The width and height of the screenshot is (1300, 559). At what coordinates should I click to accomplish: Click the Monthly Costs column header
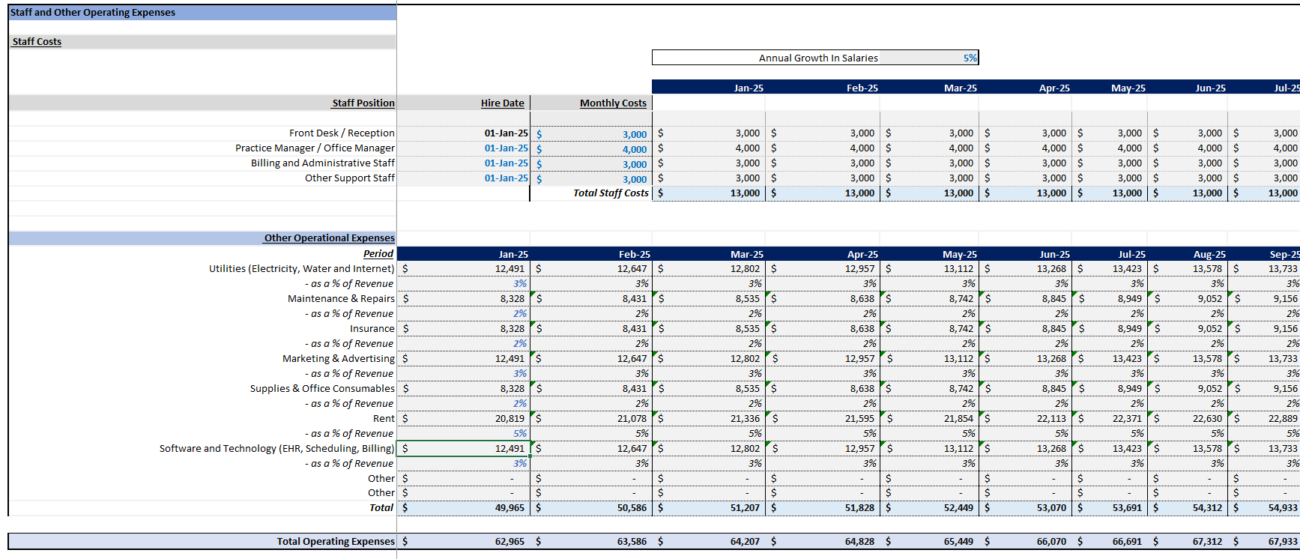[613, 103]
